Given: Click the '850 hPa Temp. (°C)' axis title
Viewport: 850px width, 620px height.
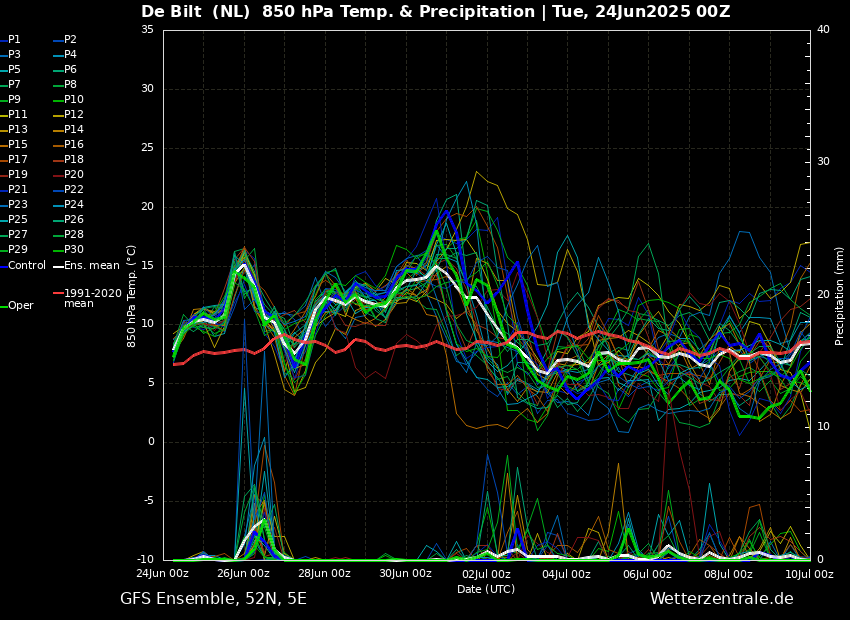Looking at the screenshot, I should pos(131,296).
